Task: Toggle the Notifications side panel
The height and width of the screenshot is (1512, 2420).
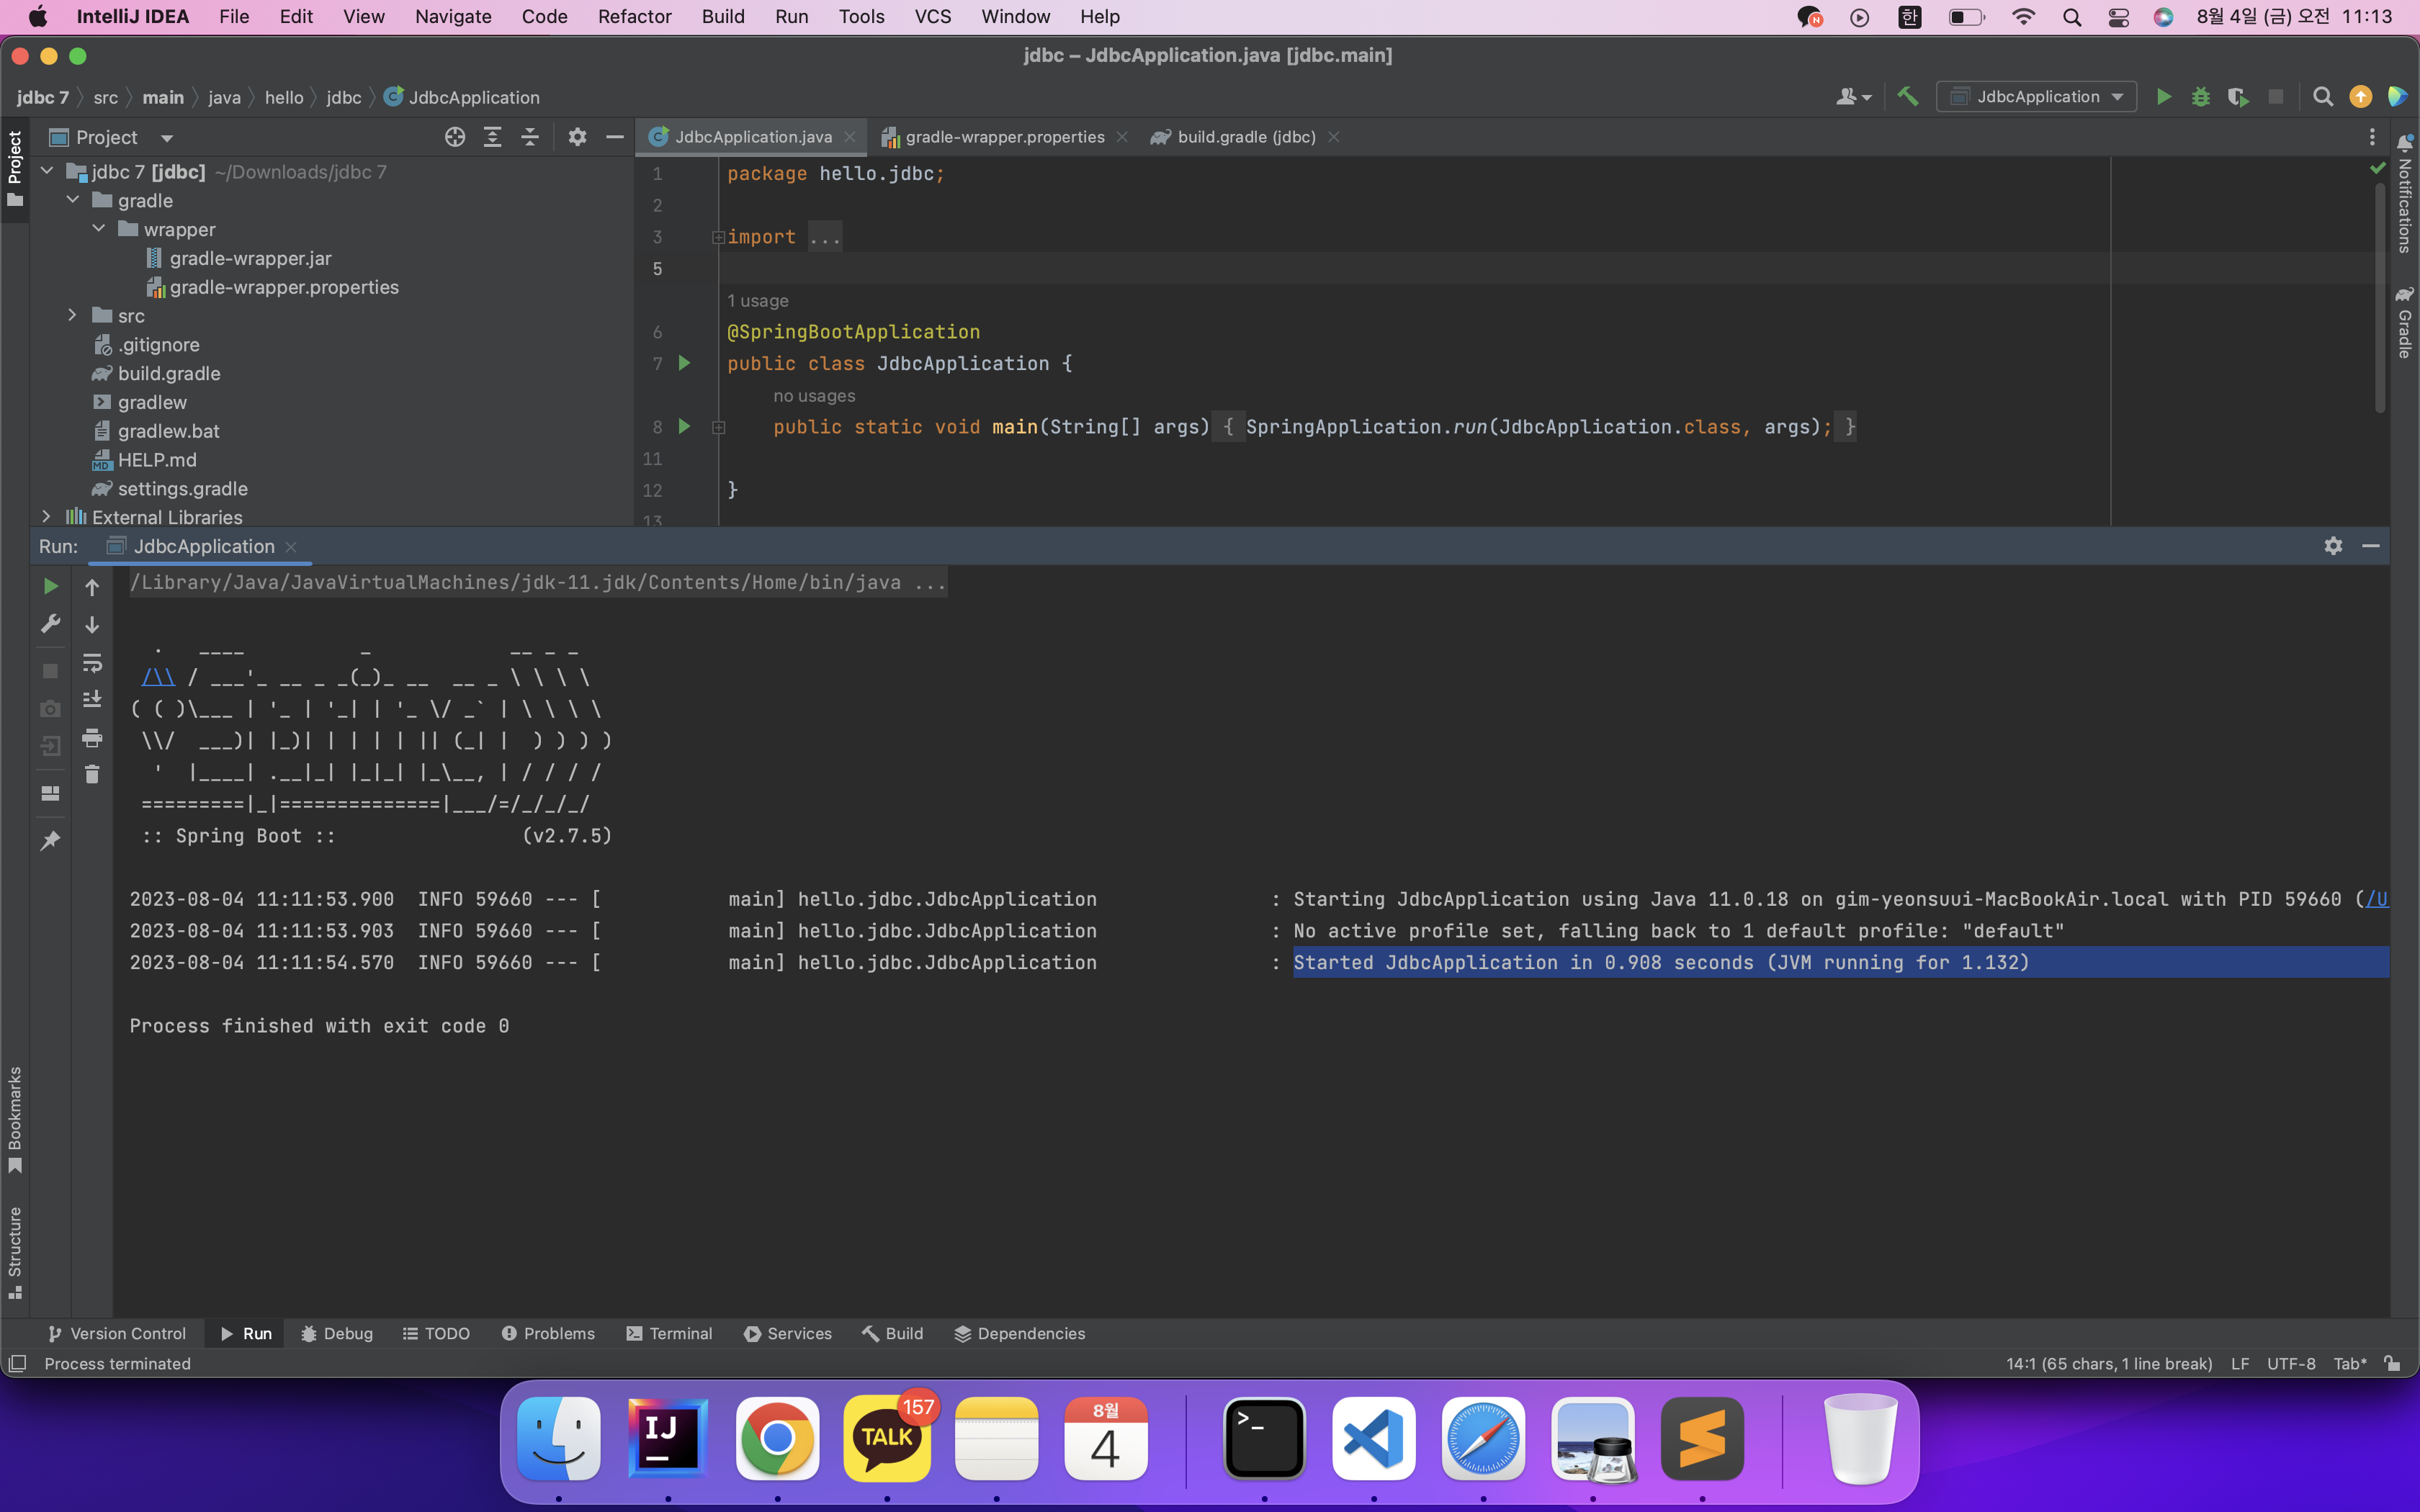Action: (x=2404, y=194)
